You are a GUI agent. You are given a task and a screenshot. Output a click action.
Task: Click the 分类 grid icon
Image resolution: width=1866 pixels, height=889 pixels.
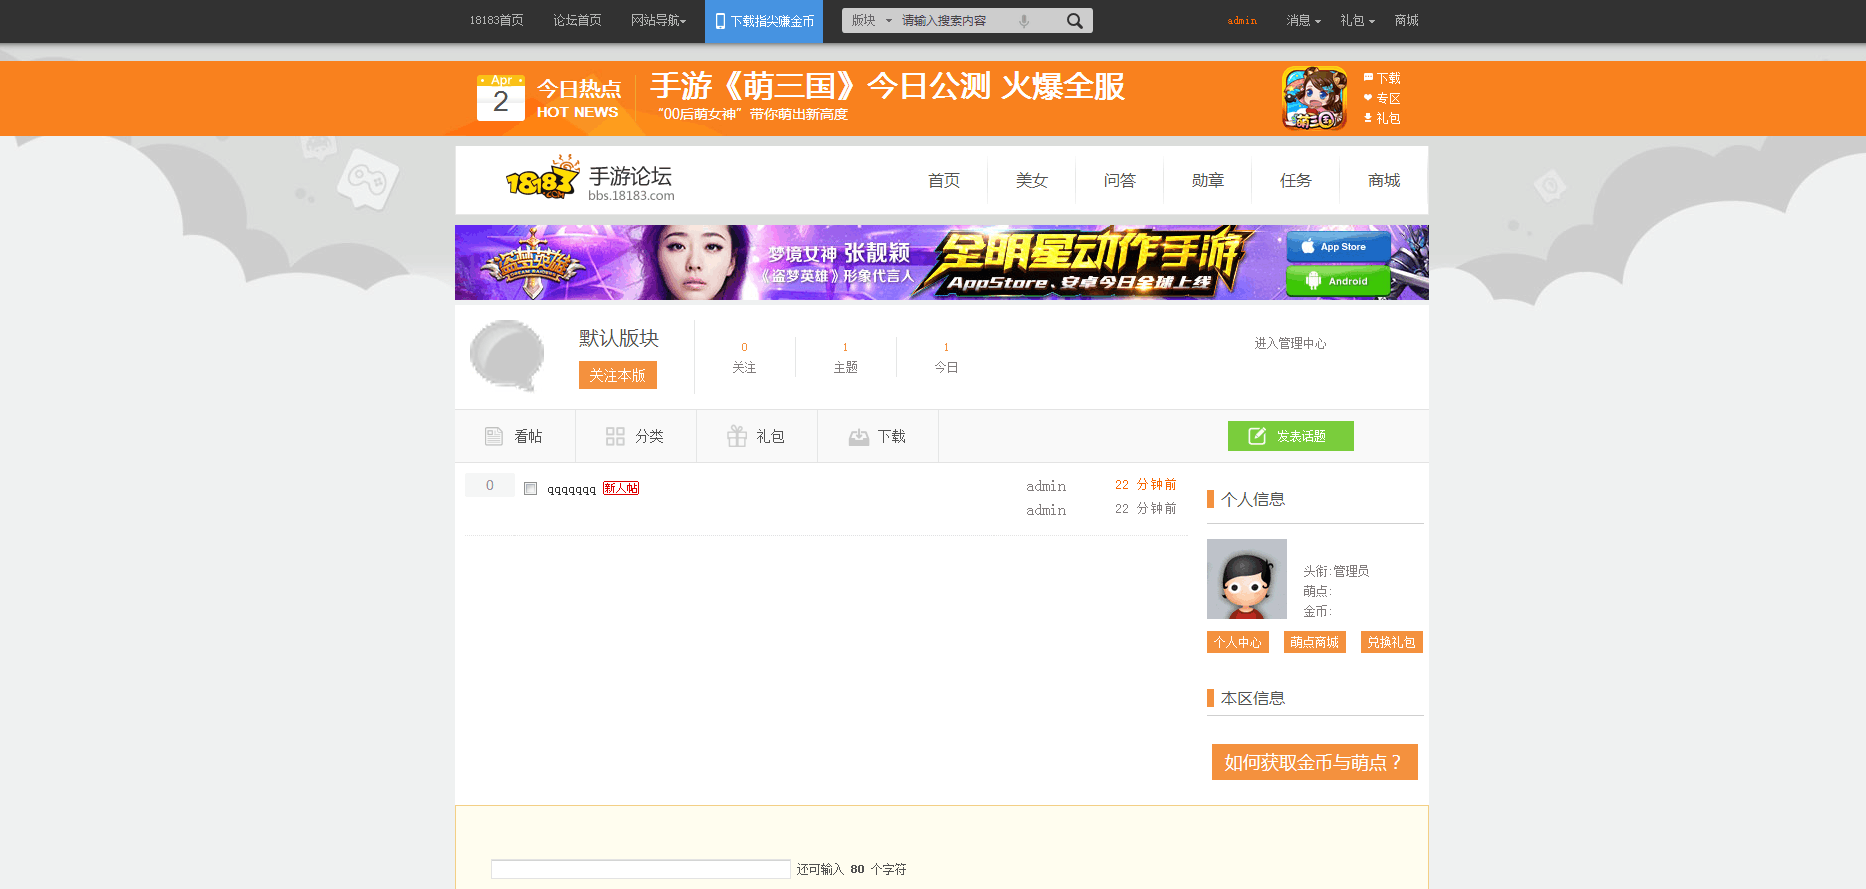click(615, 436)
